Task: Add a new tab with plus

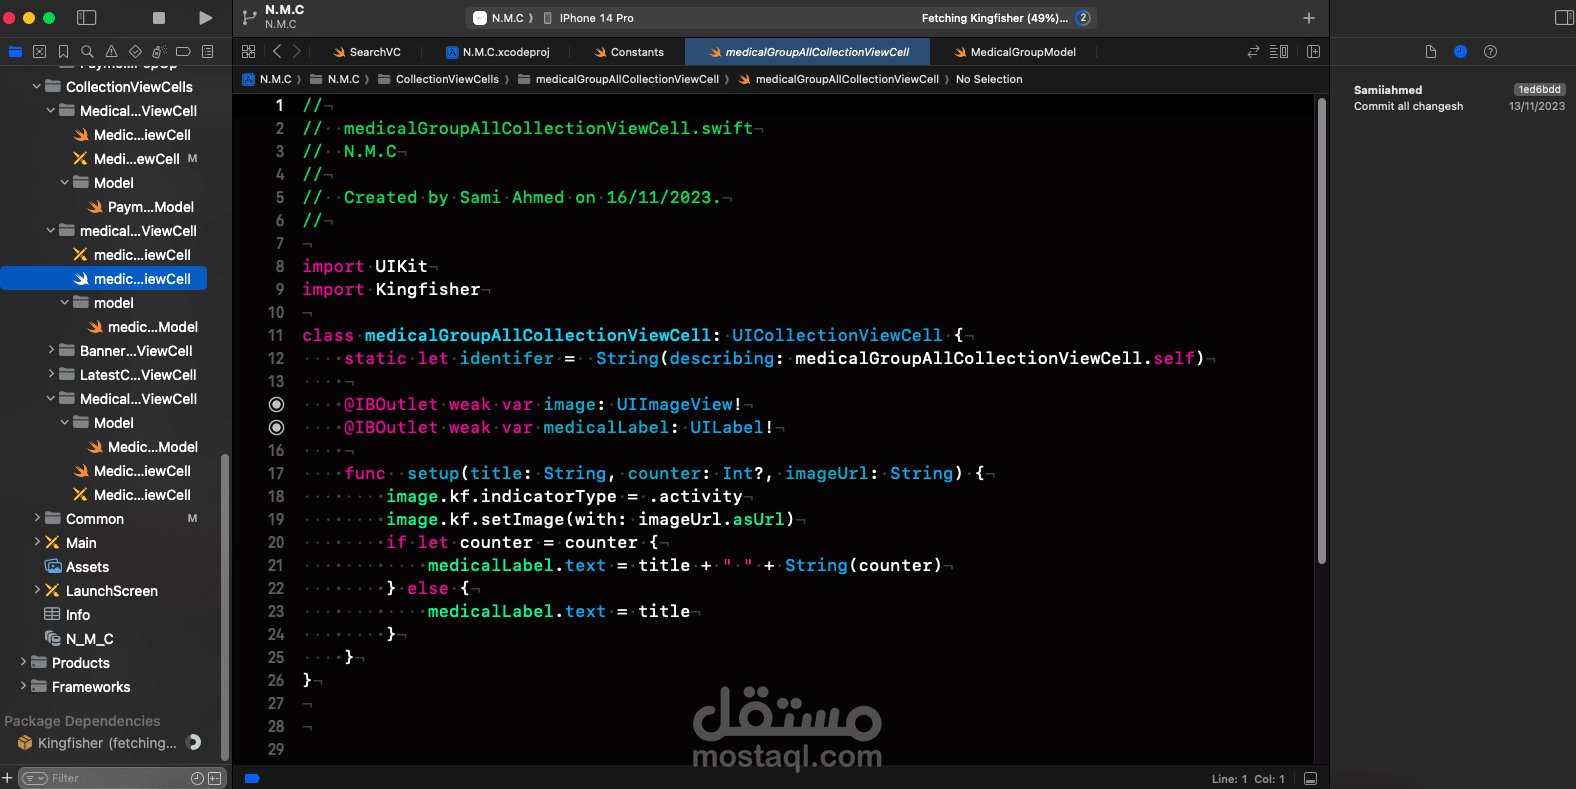Action: [1308, 18]
